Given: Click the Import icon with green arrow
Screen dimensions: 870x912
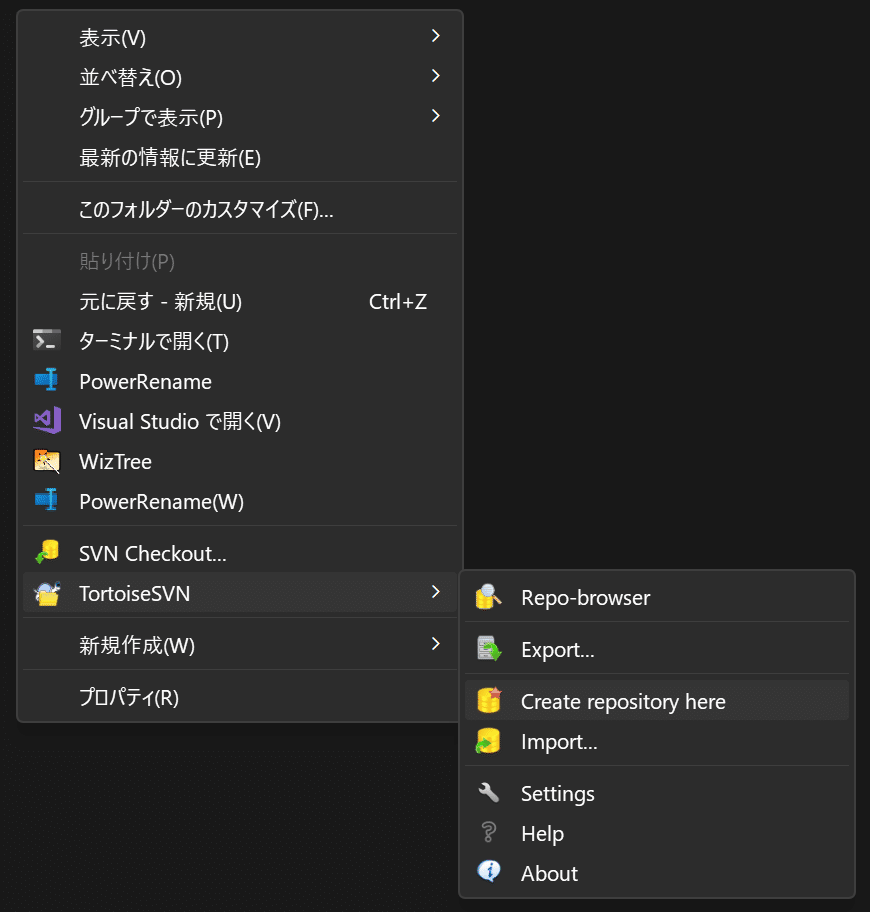Looking at the screenshot, I should coord(488,742).
